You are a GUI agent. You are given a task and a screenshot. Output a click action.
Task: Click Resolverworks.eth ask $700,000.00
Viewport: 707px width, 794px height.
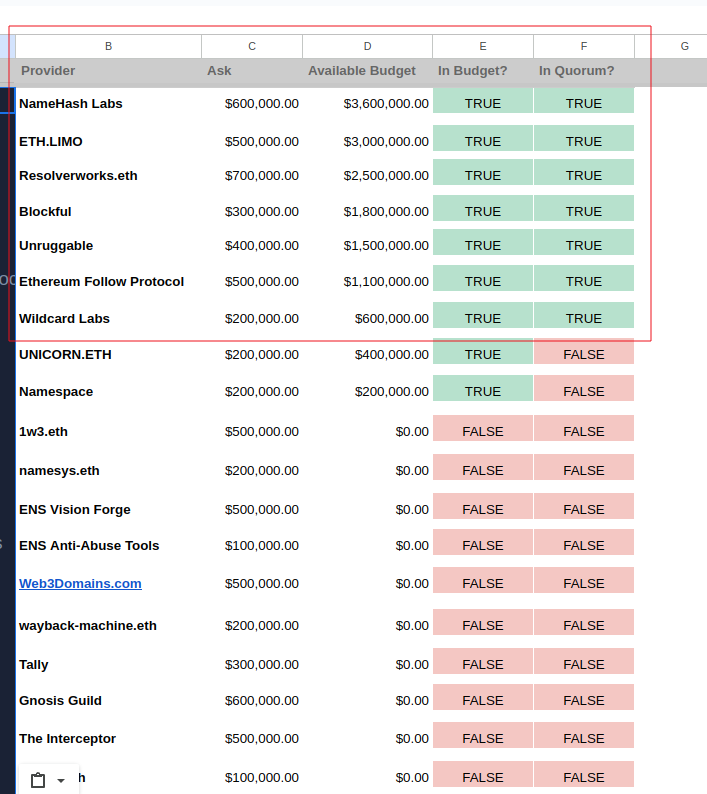pyautogui.click(x=262, y=175)
